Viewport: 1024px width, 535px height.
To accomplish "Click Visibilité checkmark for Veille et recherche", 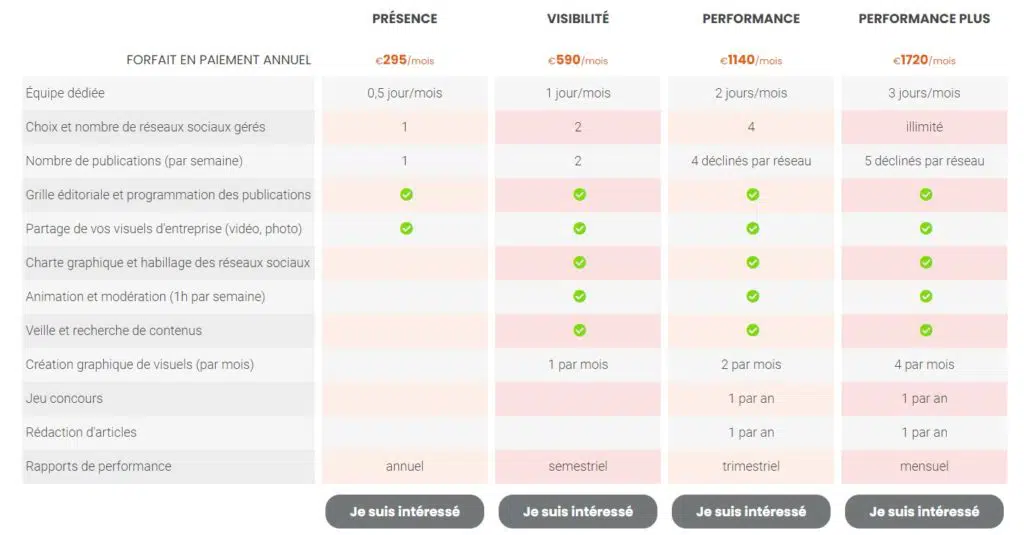I will click(x=579, y=330).
